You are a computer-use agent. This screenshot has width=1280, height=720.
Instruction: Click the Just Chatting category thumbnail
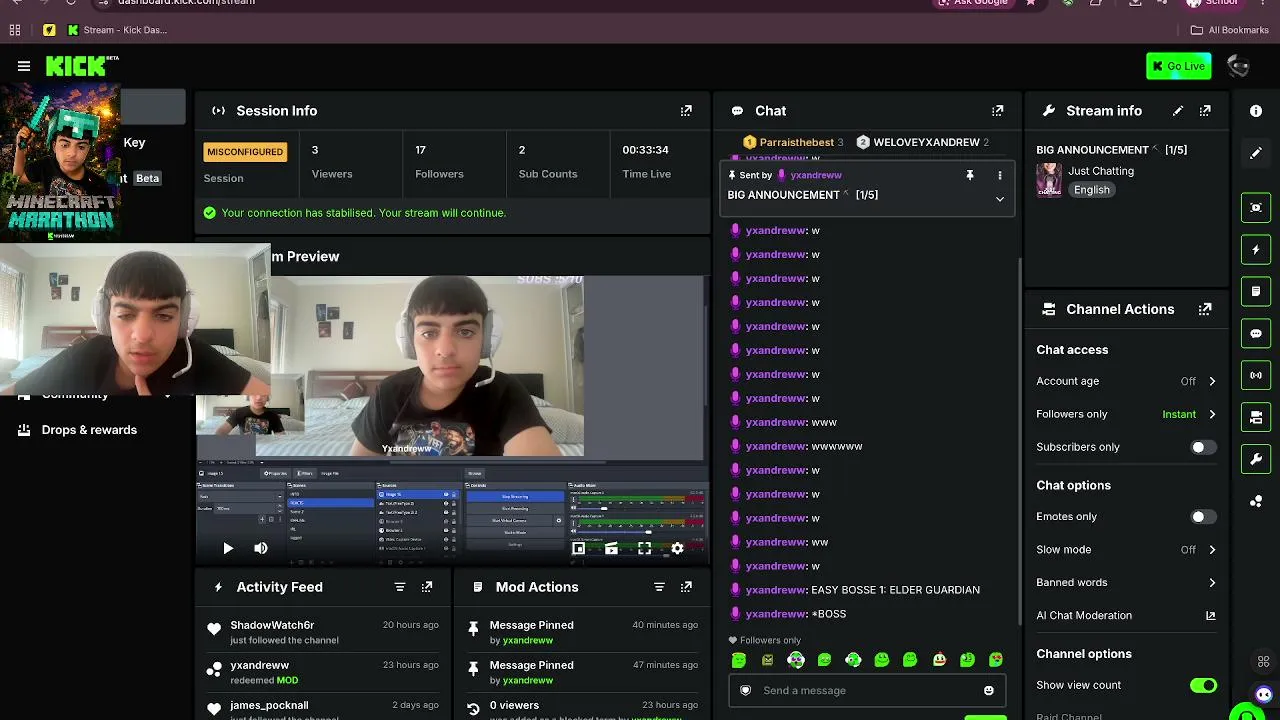click(x=1049, y=180)
